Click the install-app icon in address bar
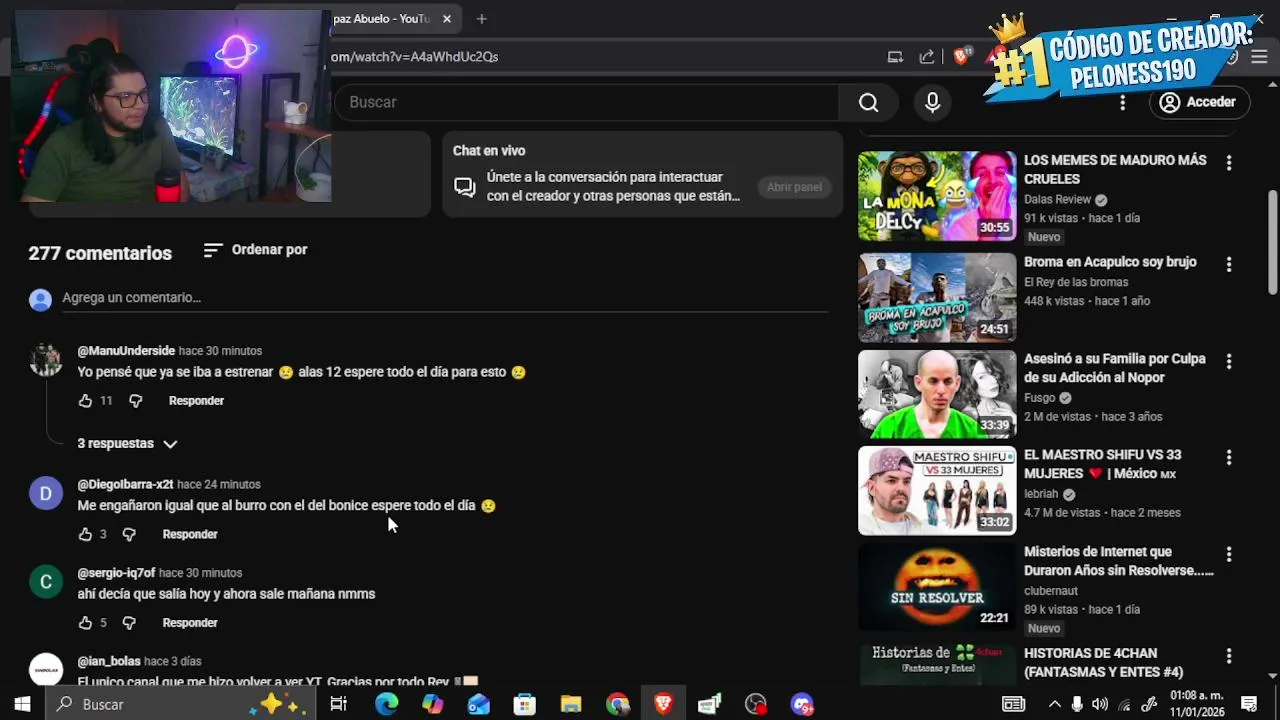Screen dimensions: 1280x720 click(x=895, y=57)
